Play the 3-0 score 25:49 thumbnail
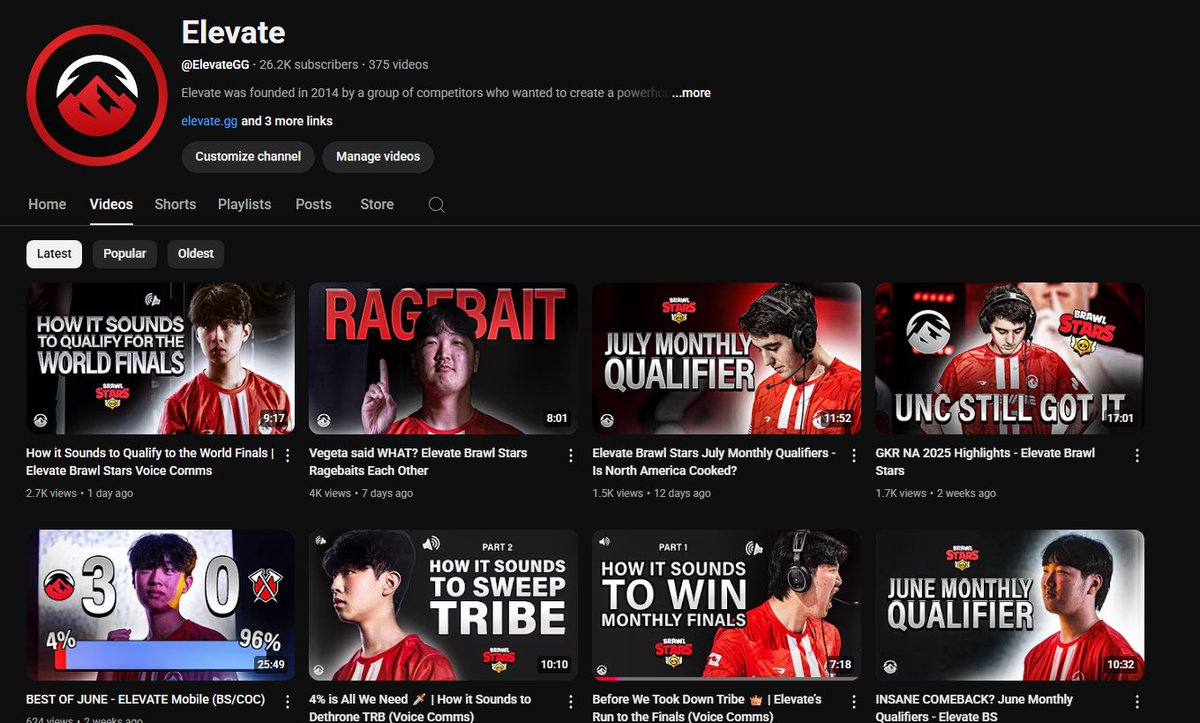Image resolution: width=1200 pixels, height=723 pixels. coord(160,605)
